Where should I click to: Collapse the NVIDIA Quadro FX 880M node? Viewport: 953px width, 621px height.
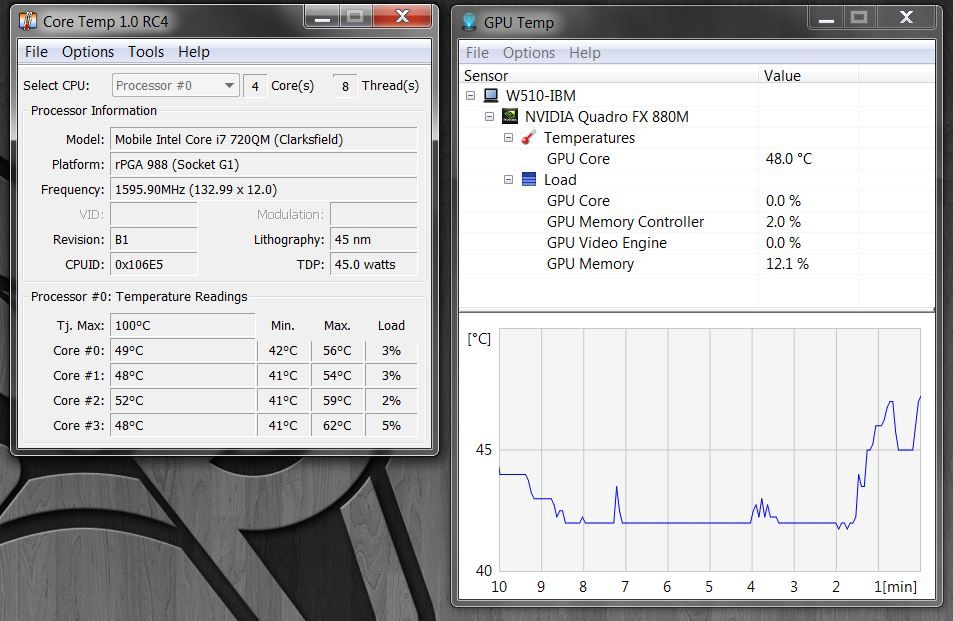[489, 116]
